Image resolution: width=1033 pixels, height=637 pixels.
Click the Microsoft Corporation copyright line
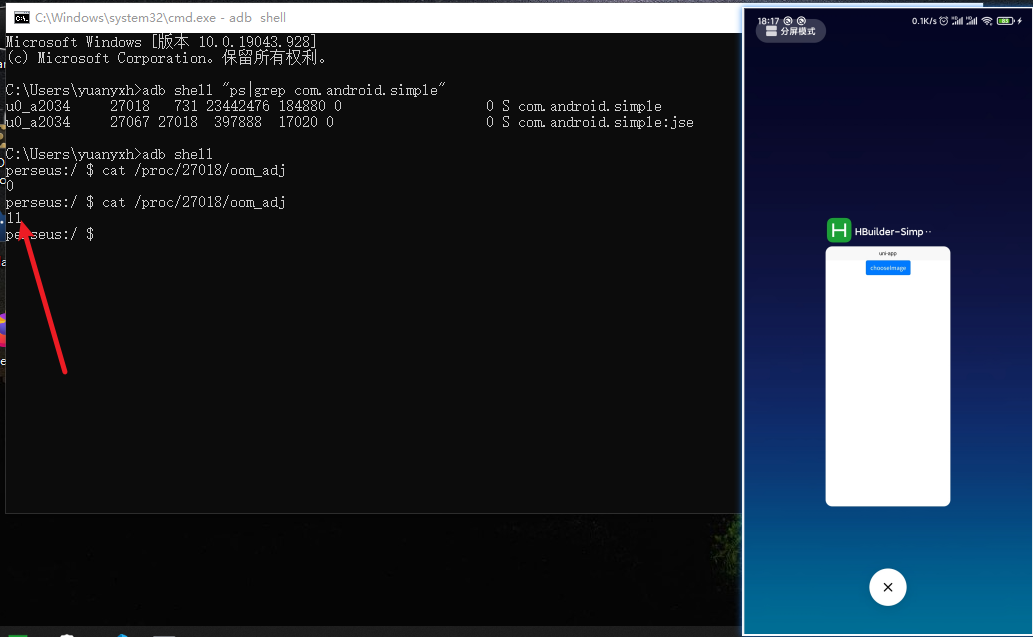(166, 58)
